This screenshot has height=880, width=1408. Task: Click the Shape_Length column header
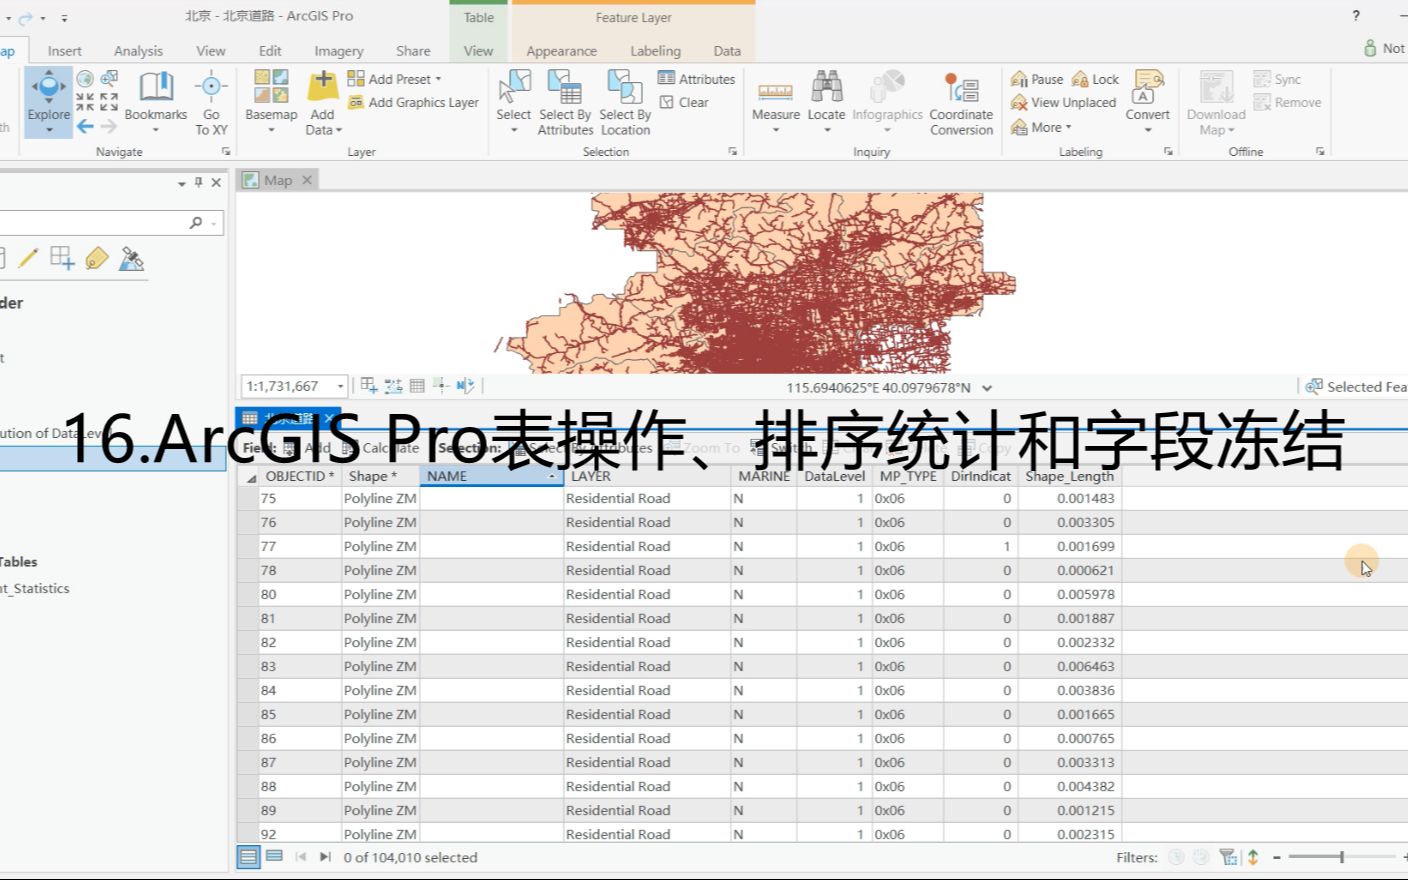click(x=1070, y=476)
